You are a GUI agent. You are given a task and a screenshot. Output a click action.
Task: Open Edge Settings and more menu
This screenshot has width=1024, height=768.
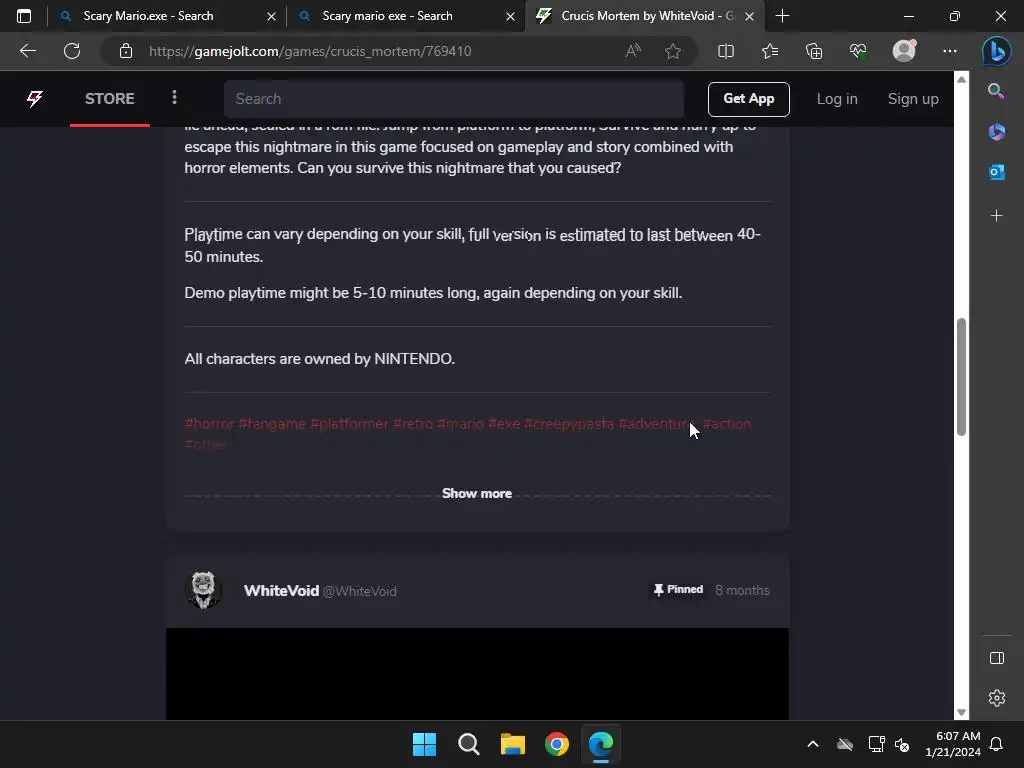tap(950, 51)
